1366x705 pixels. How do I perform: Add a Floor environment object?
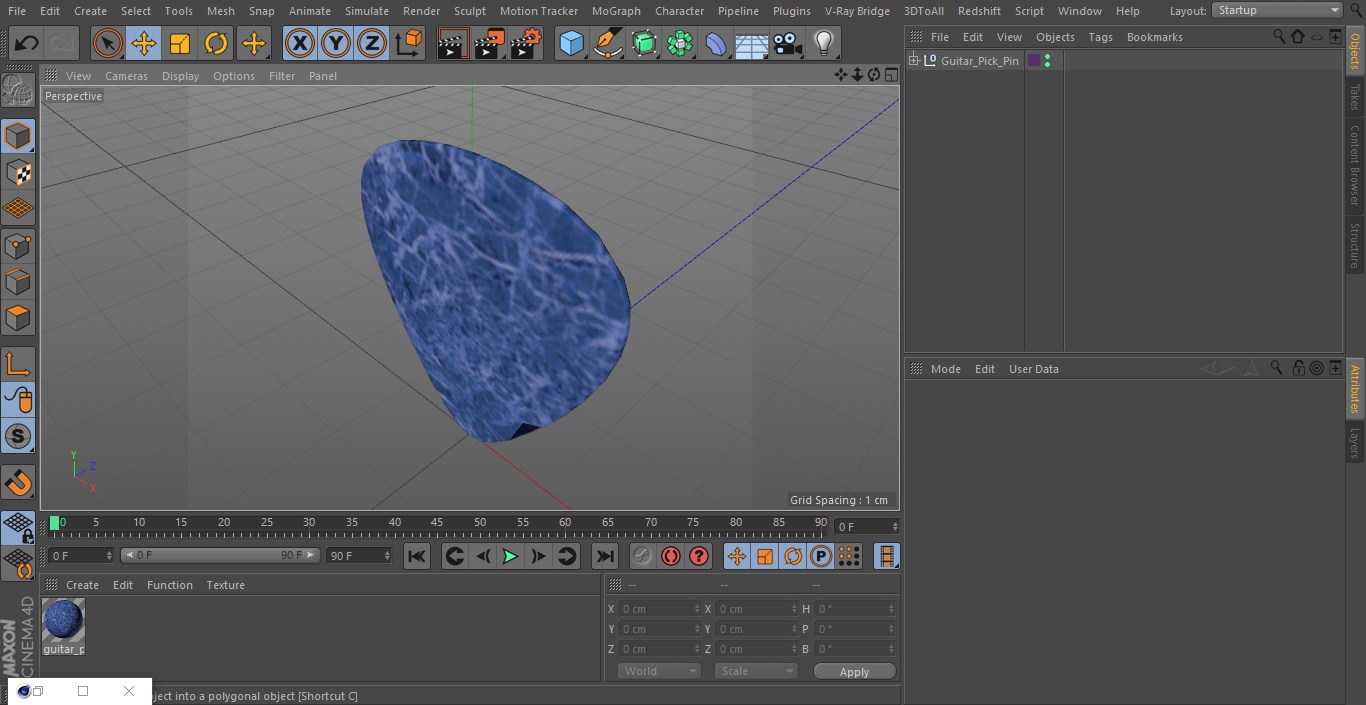click(x=752, y=44)
